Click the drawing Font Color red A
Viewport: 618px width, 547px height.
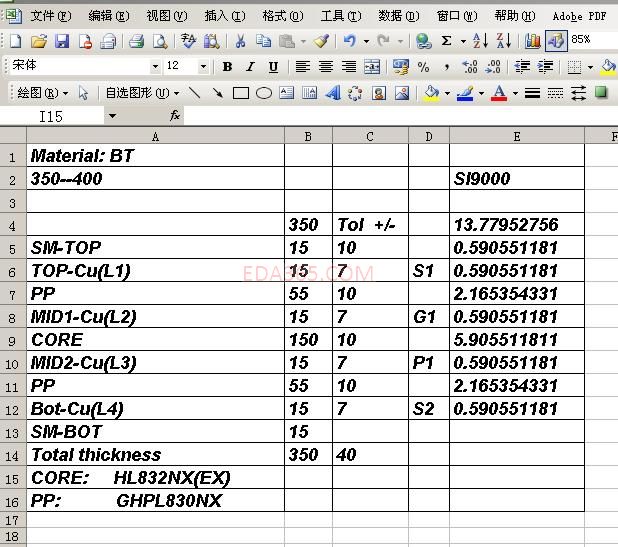[x=499, y=93]
